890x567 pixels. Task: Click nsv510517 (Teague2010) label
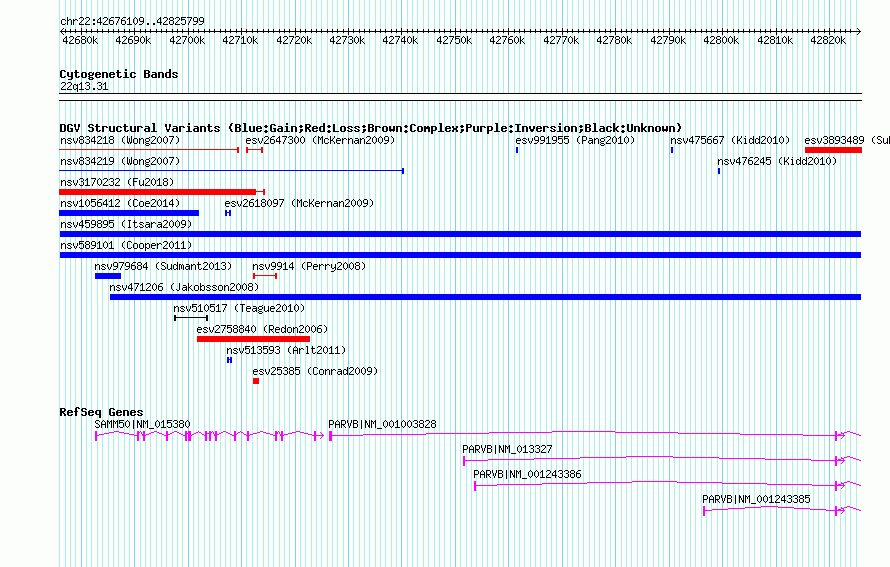[x=239, y=308]
